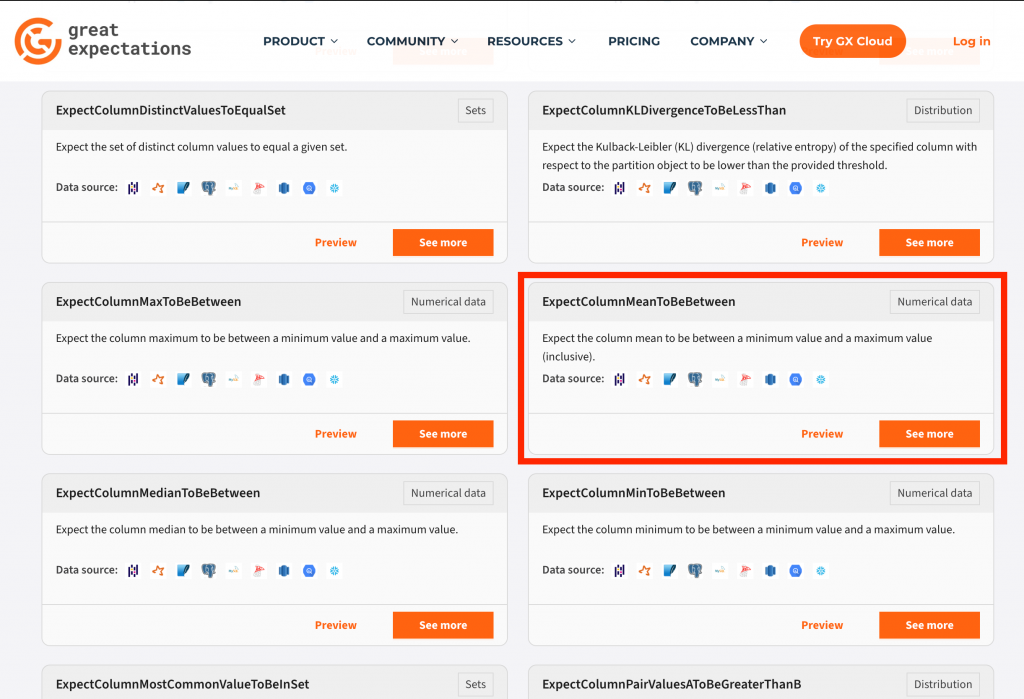Click pandas icon in ExpectColumnMeanToBeBetween card
The height and width of the screenshot is (699, 1024).
click(x=620, y=379)
